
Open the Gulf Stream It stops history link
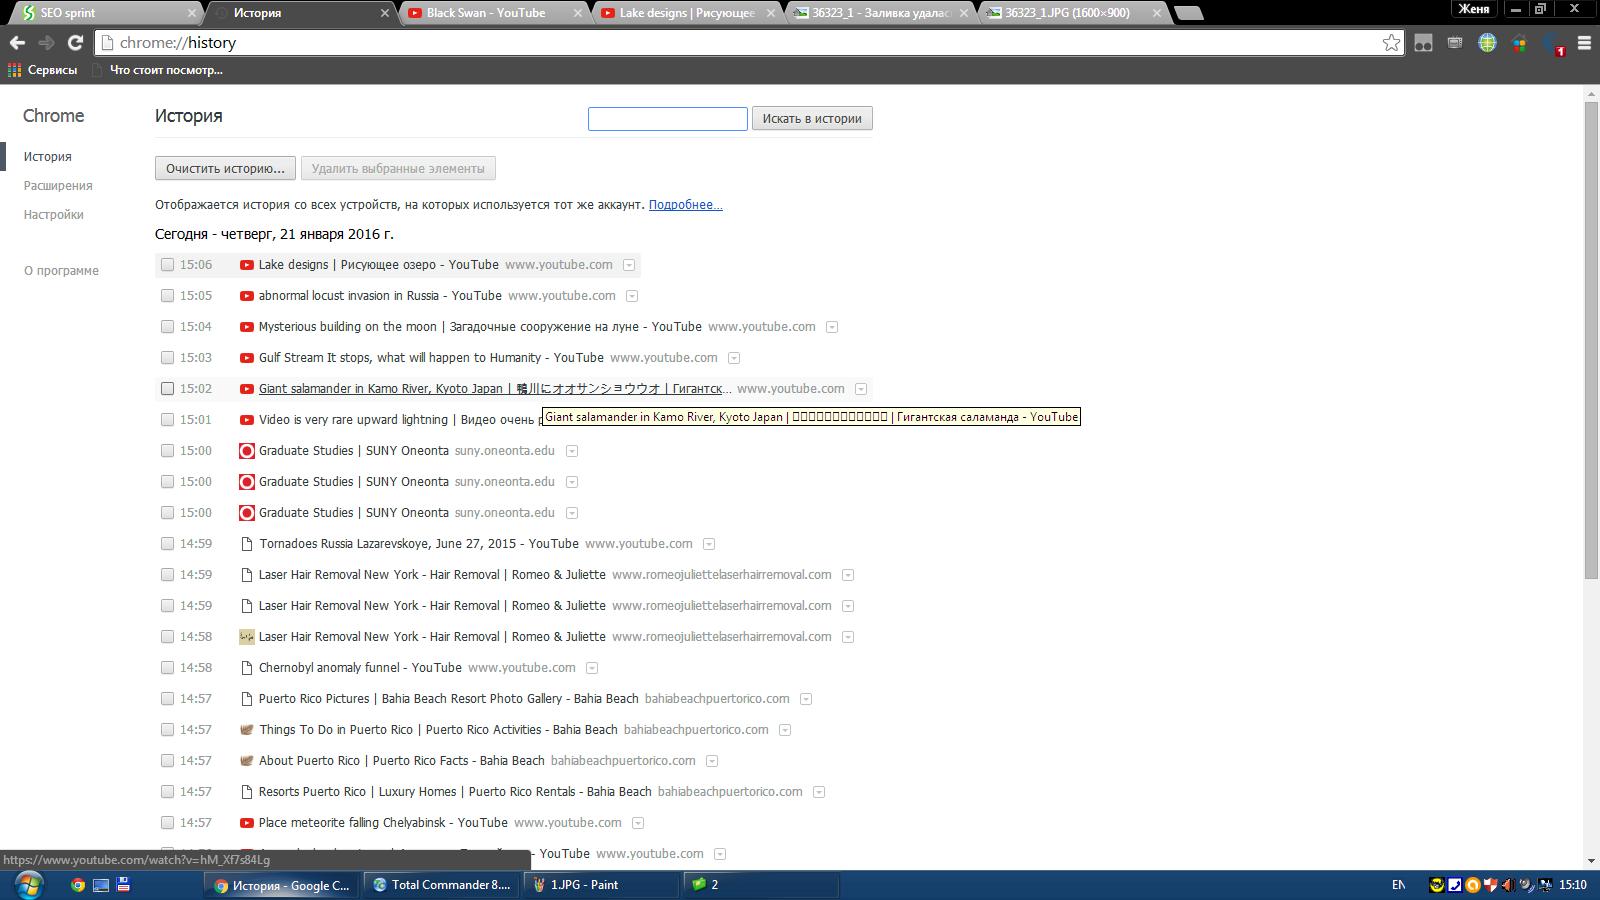pos(431,358)
